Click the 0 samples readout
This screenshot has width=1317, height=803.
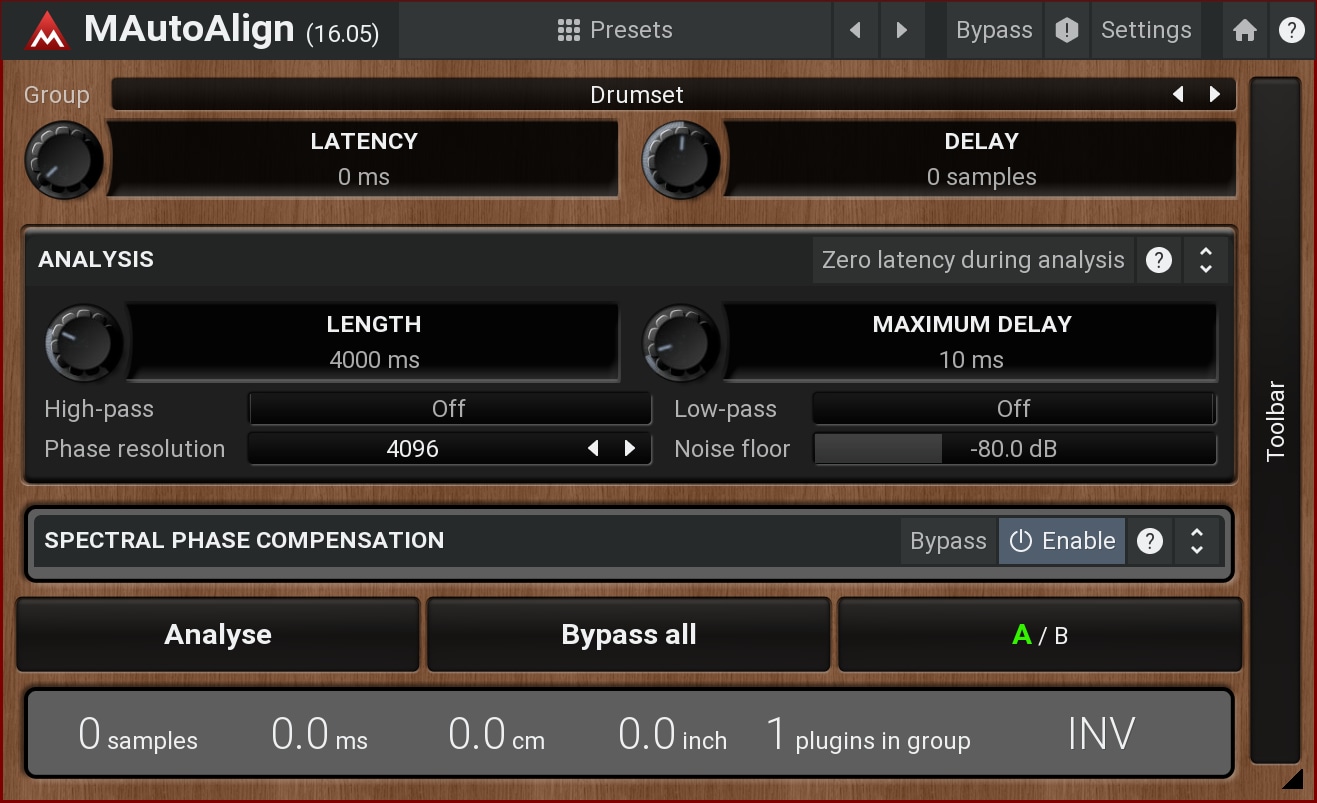(138, 735)
